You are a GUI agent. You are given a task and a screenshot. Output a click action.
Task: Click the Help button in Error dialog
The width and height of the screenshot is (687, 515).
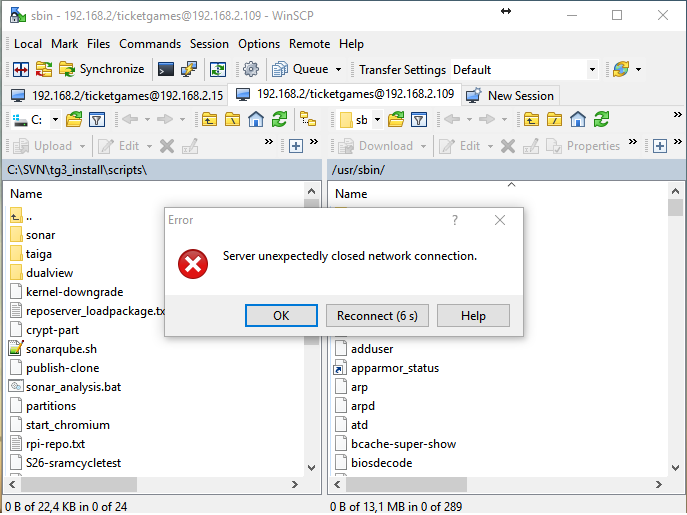tap(473, 315)
